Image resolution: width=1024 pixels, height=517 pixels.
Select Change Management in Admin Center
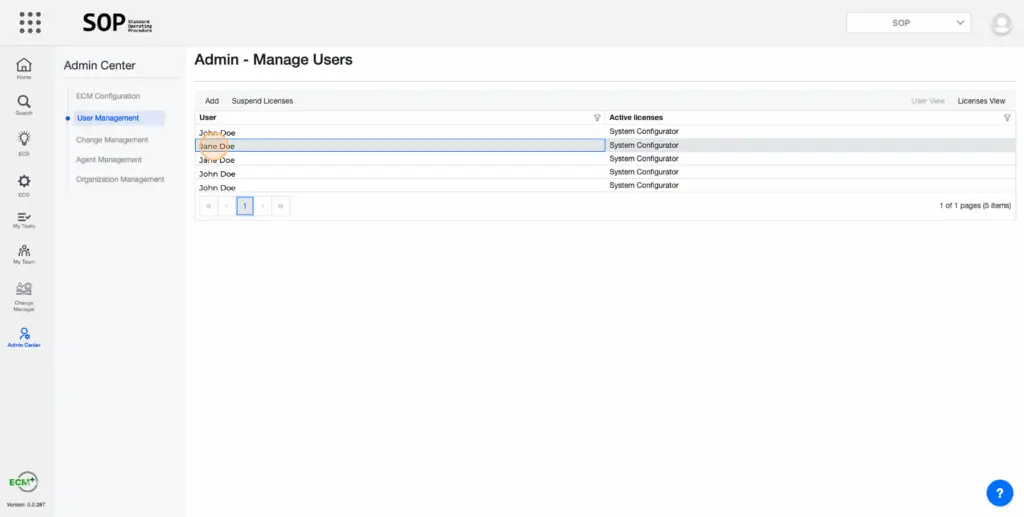(x=112, y=140)
